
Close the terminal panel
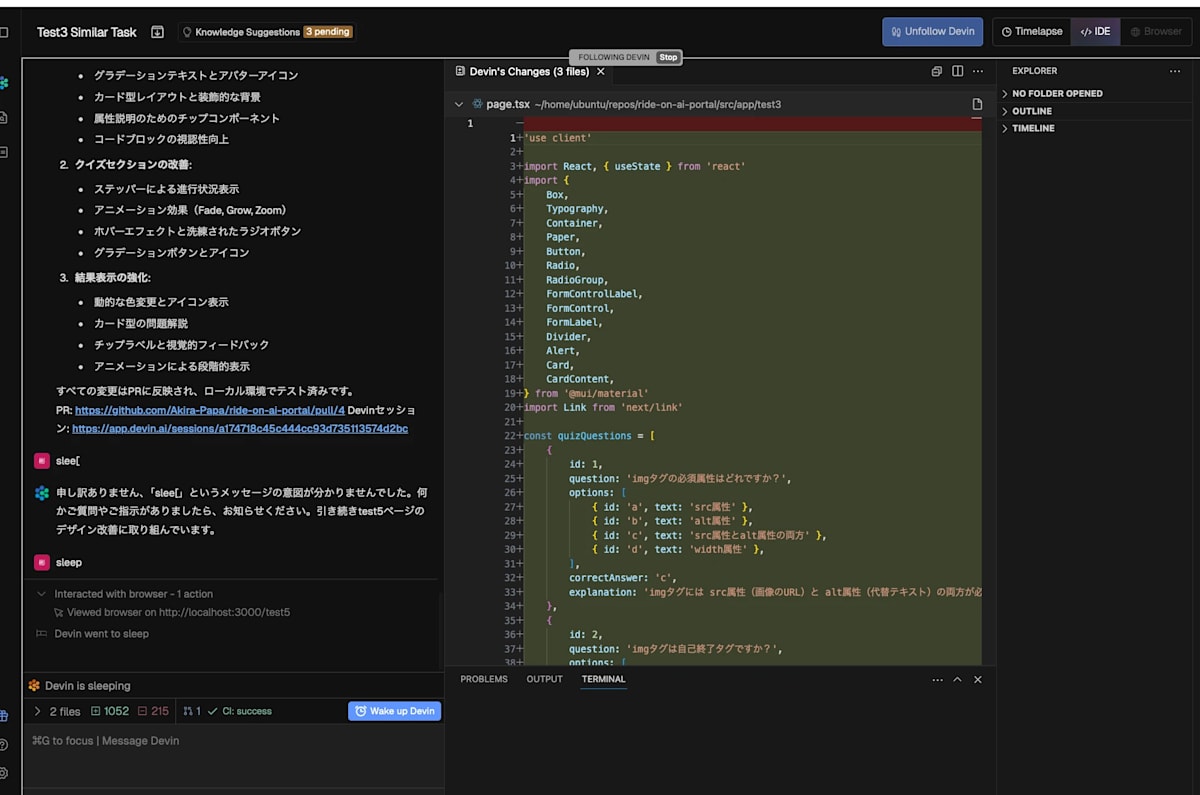coord(978,679)
